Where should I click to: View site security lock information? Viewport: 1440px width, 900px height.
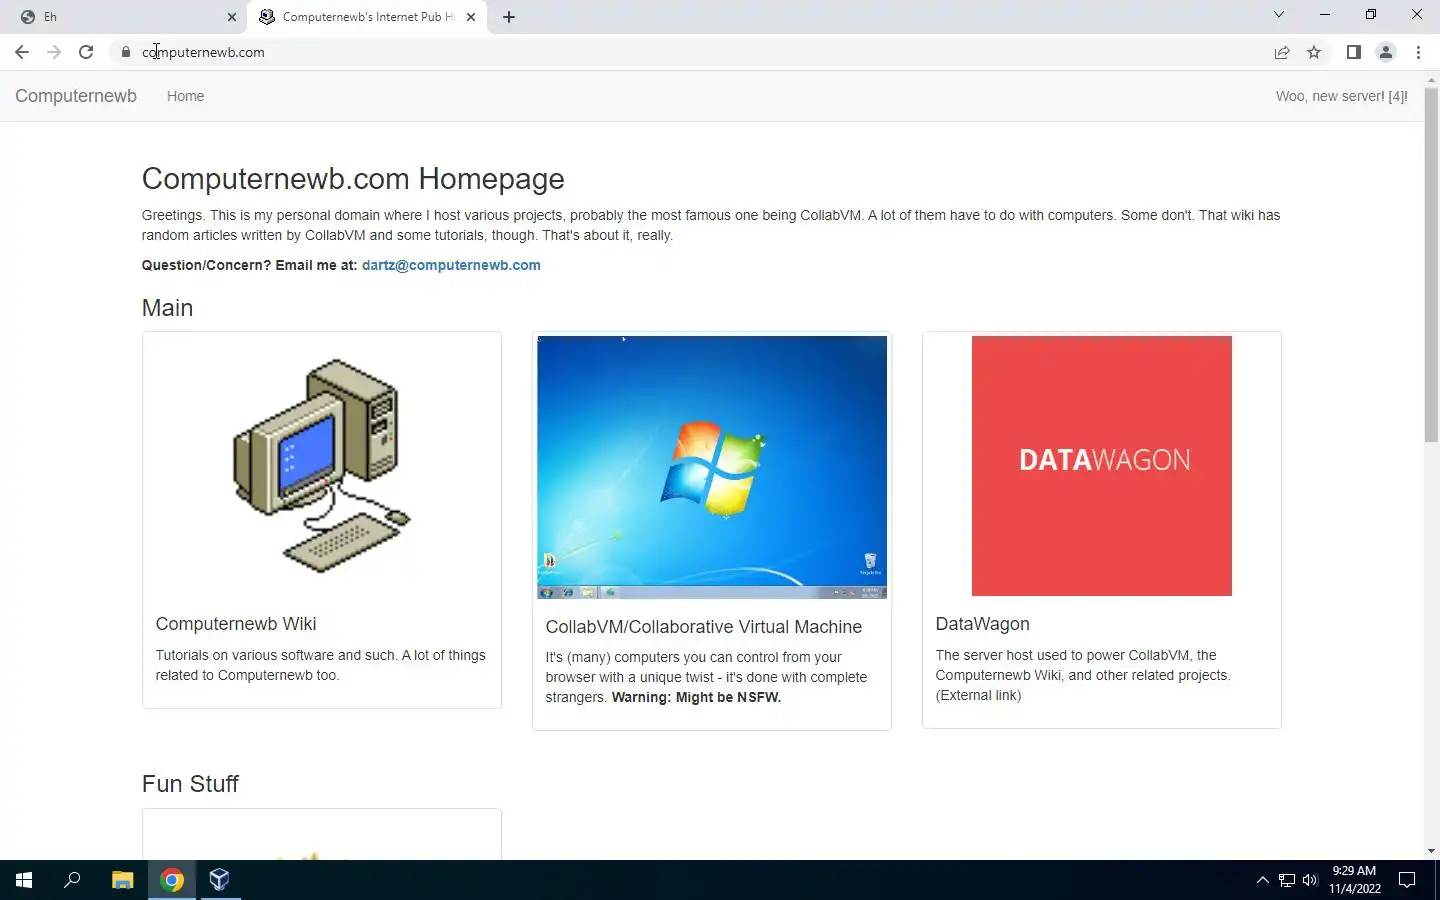tap(126, 52)
